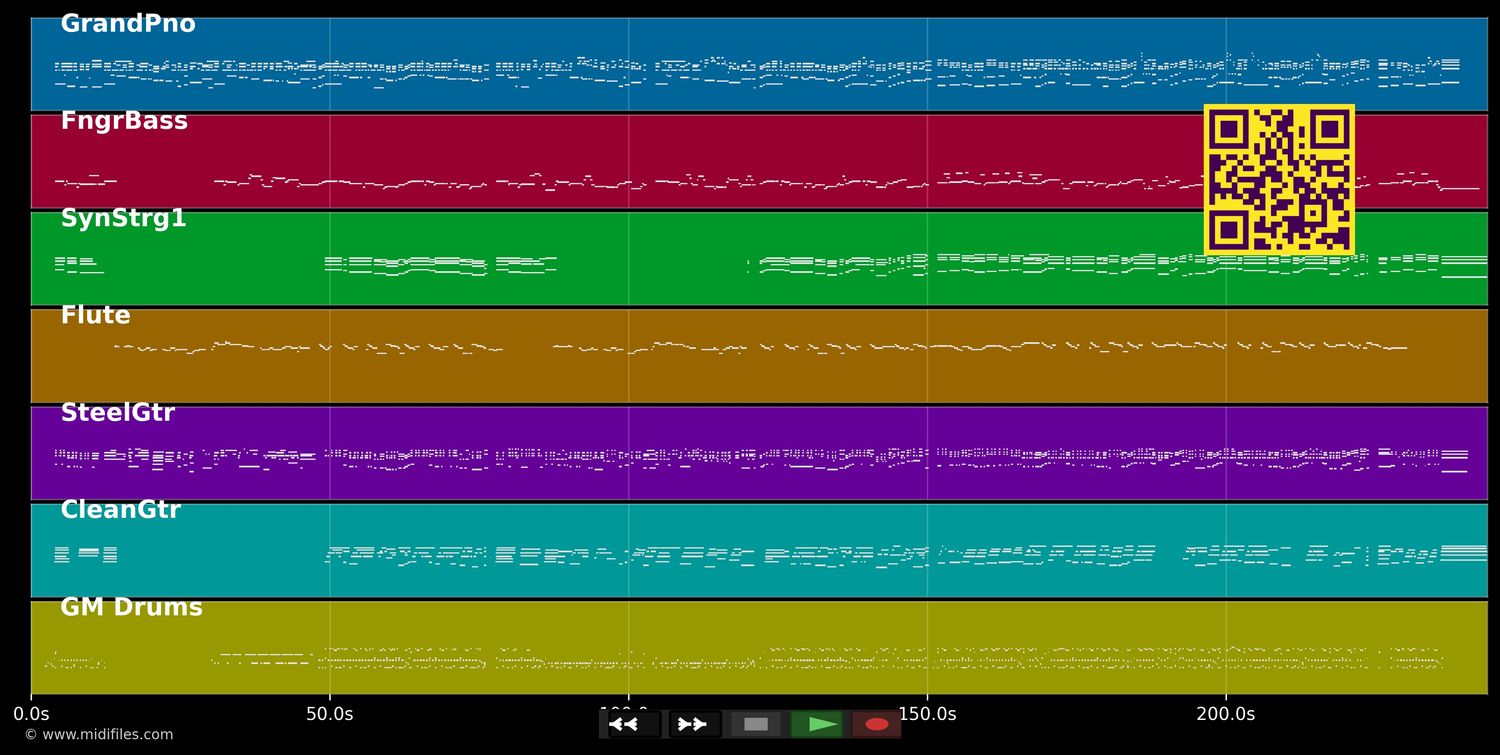Jump to the 150.0s timeline marker
Viewport: 1500px width, 755px height.
coord(927,714)
